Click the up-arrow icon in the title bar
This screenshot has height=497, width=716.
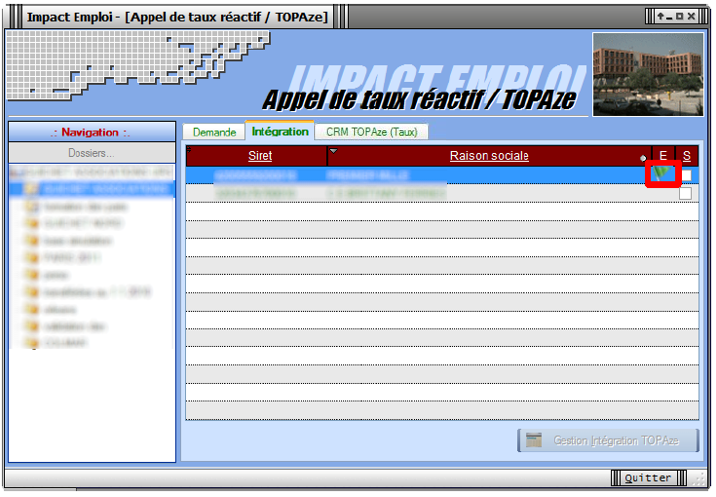[x=660, y=16]
